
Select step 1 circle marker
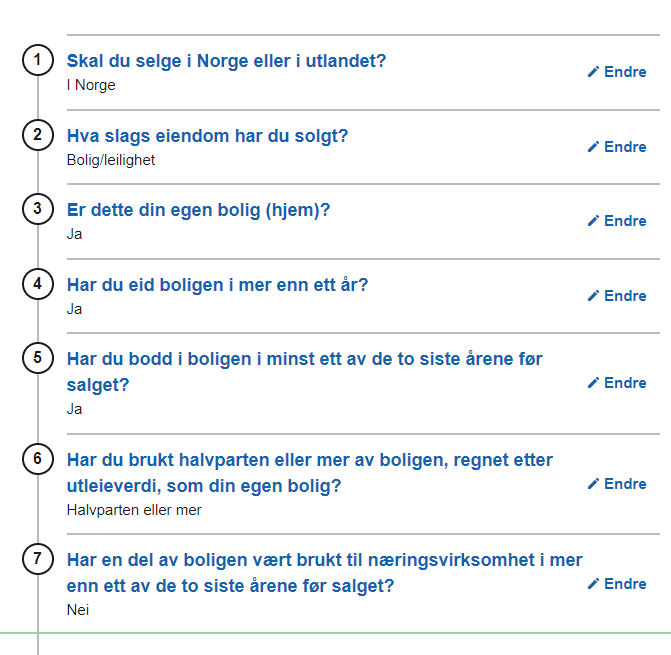(x=37, y=60)
